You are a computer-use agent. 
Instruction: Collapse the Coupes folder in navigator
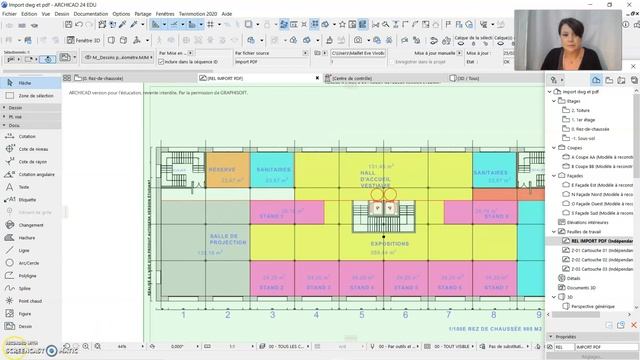554,148
